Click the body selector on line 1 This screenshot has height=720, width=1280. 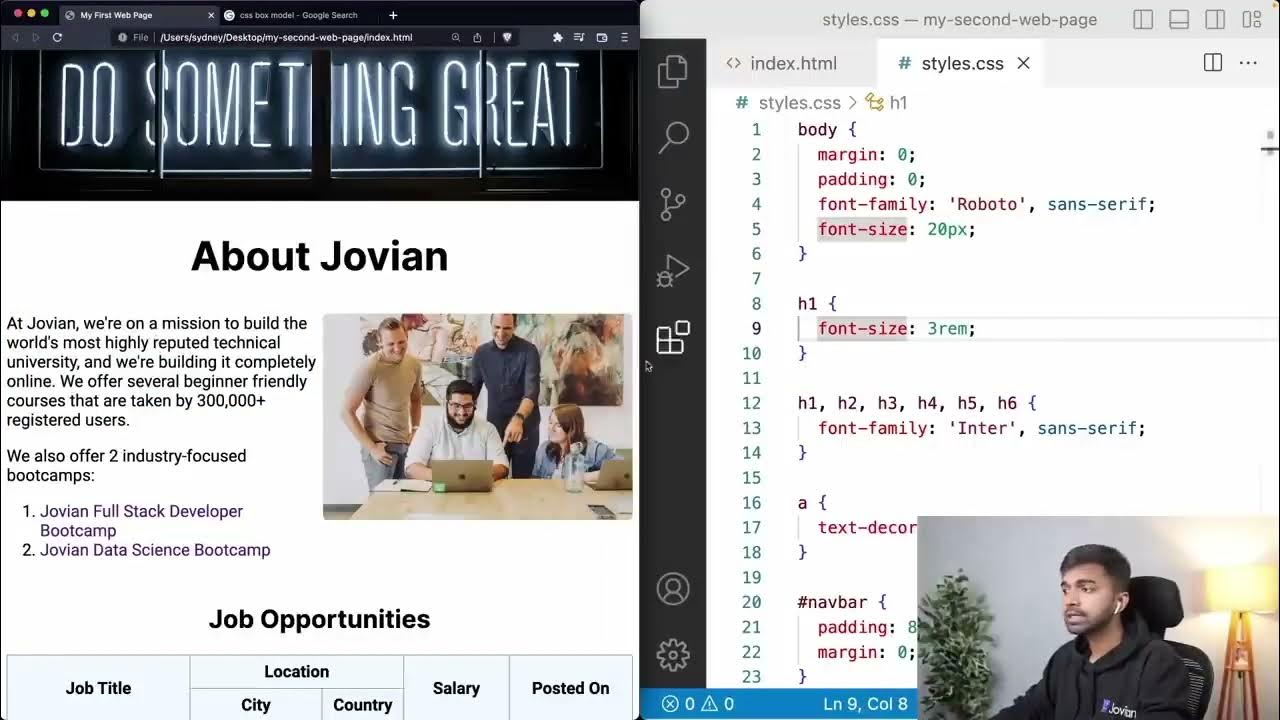coord(817,130)
